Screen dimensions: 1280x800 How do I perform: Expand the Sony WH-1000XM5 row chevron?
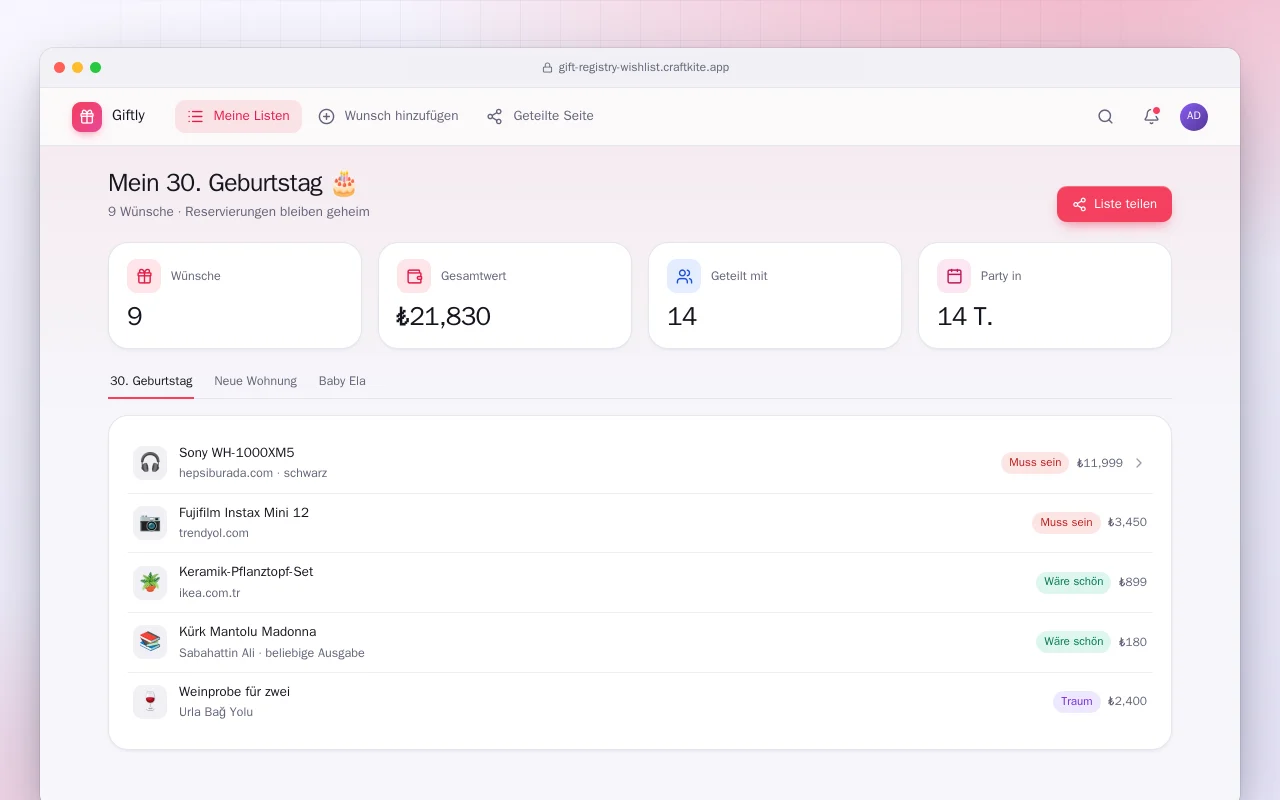[1139, 463]
